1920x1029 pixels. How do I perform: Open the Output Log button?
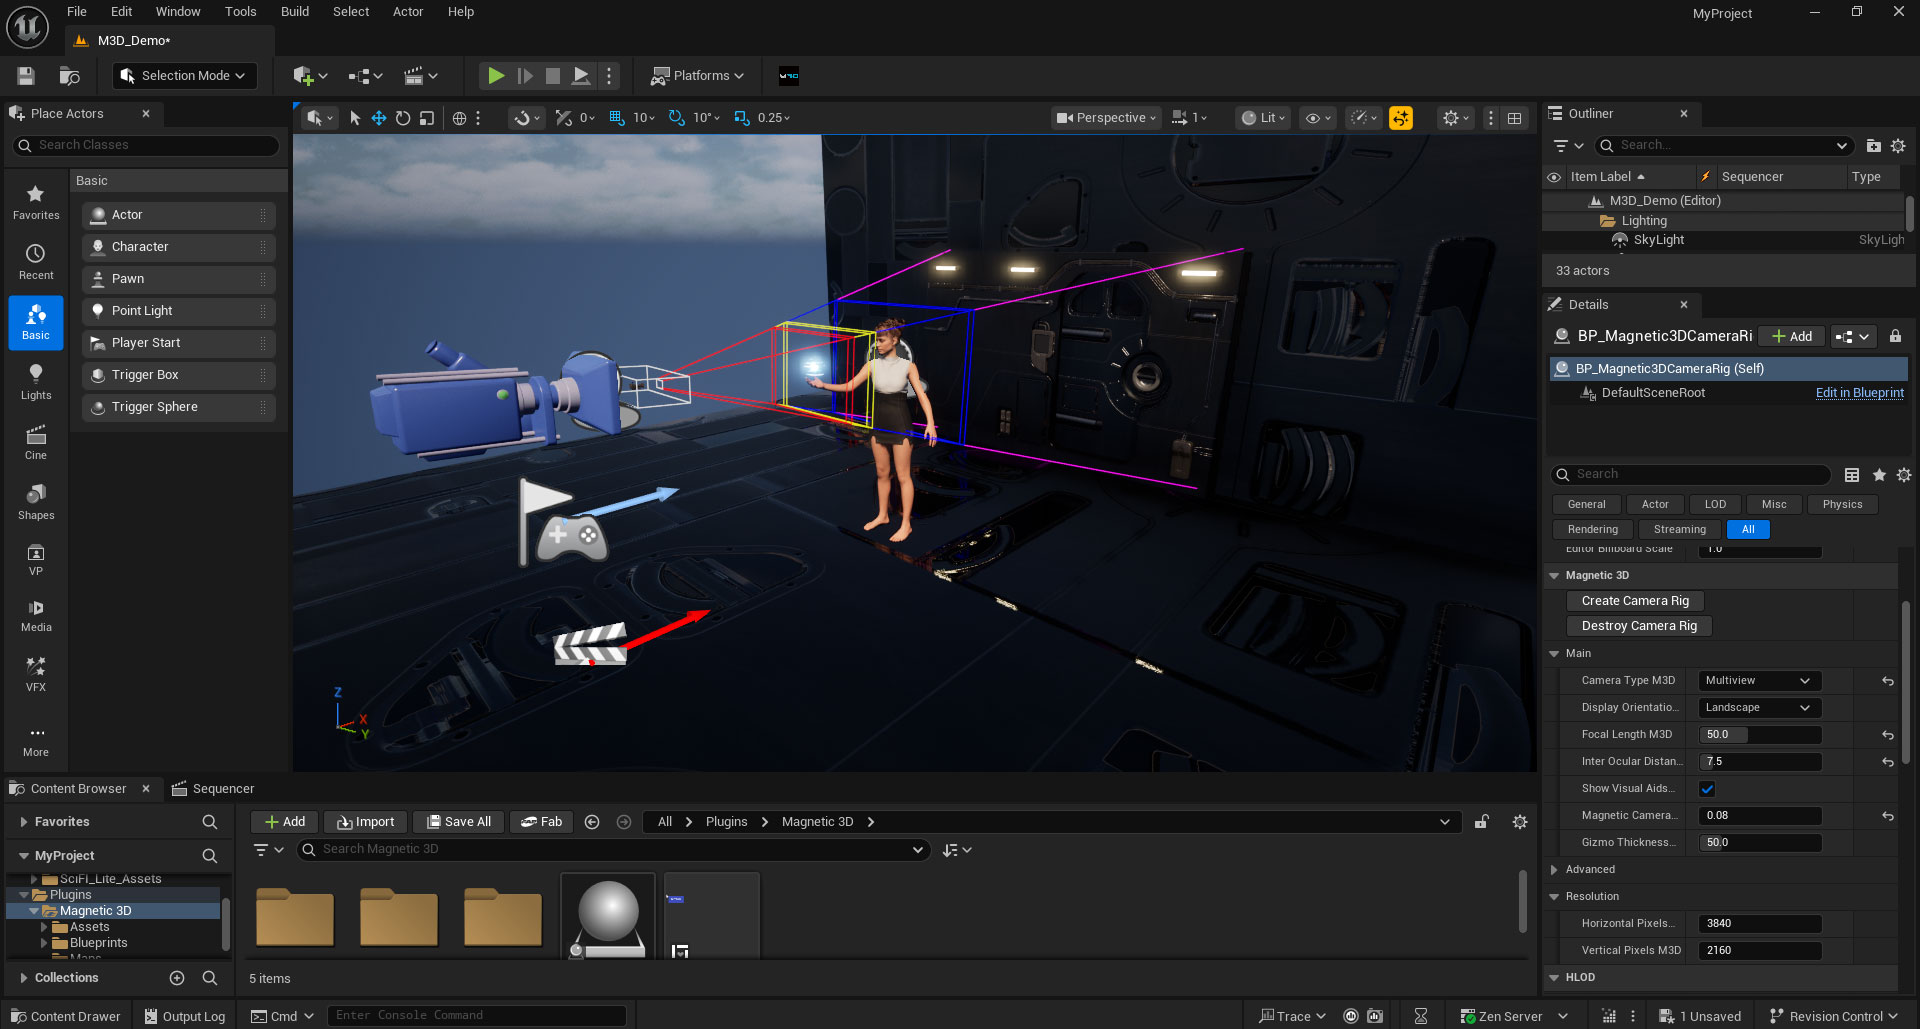(x=185, y=1016)
